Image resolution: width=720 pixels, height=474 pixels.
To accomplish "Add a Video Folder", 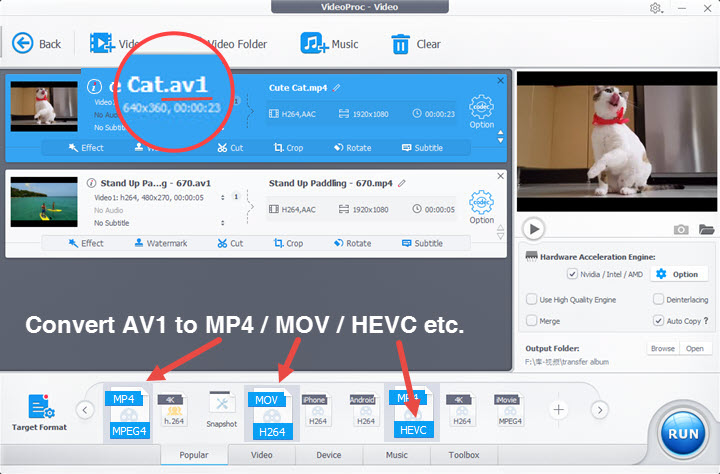I will pos(236,44).
